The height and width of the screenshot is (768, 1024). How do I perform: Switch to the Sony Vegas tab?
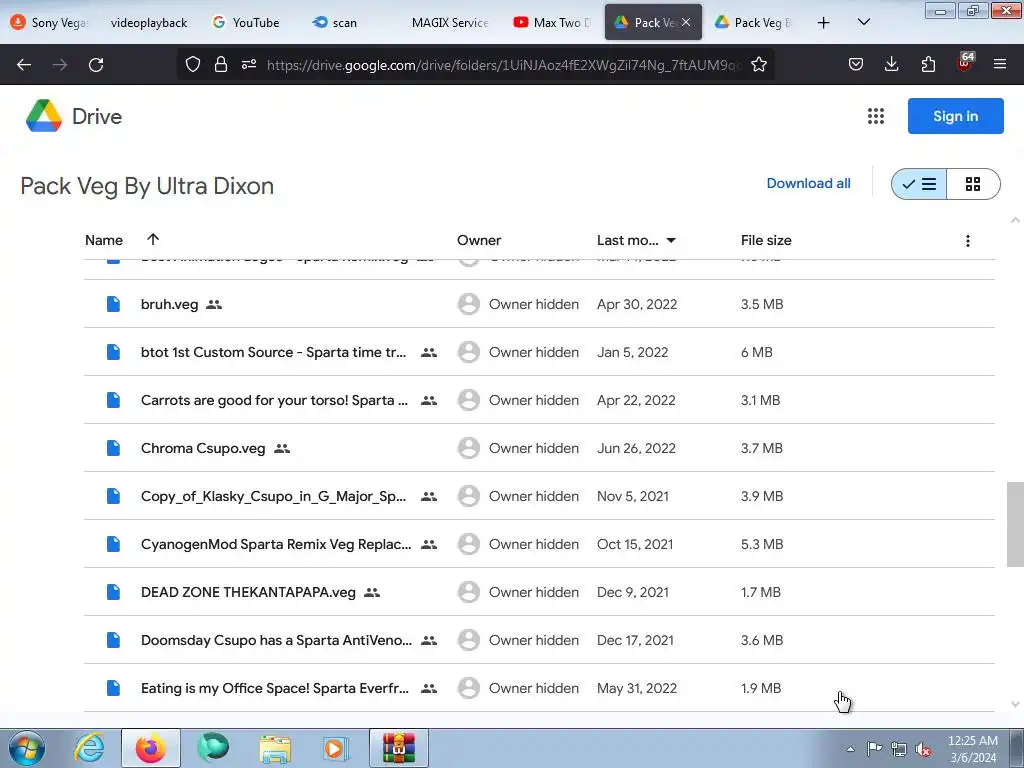(x=50, y=23)
